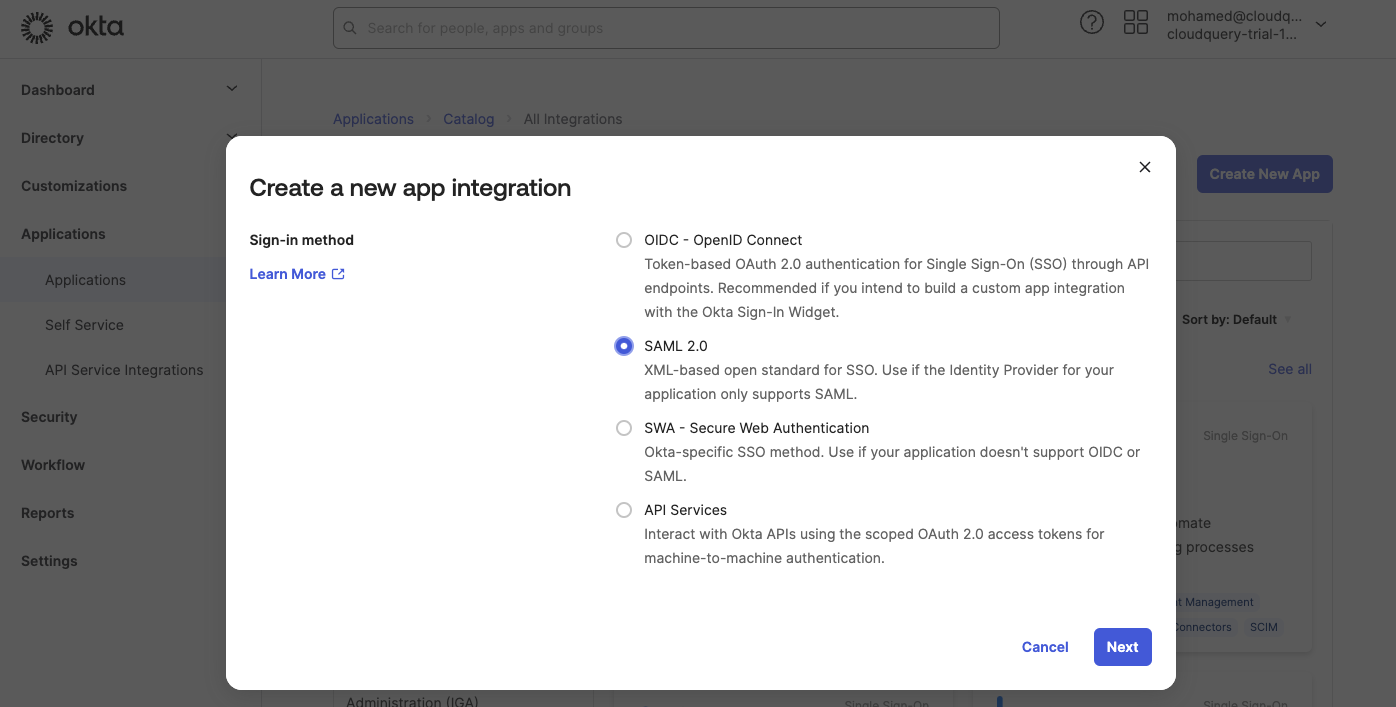The width and height of the screenshot is (1396, 707).
Task: Go to API Service Integrations menu item
Action: [x=124, y=370]
